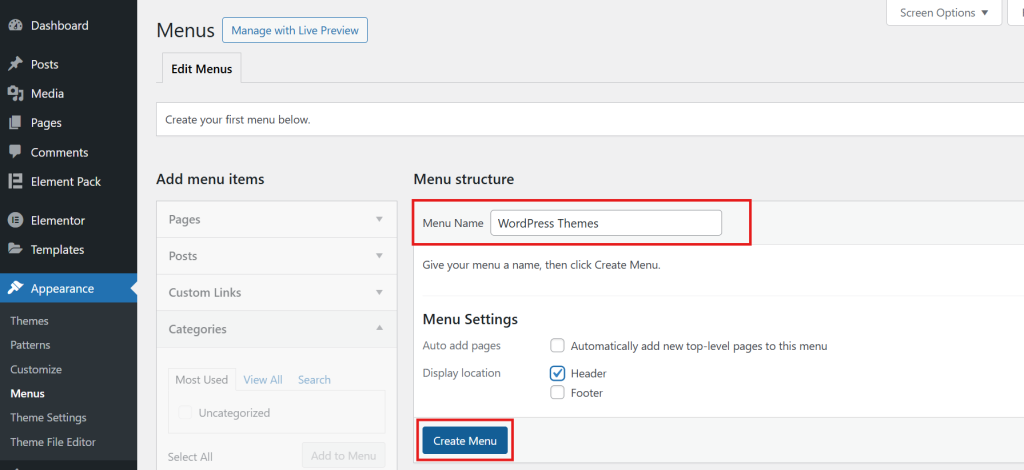Click the Comments speech bubble icon
Image resolution: width=1024 pixels, height=470 pixels.
coord(15,152)
